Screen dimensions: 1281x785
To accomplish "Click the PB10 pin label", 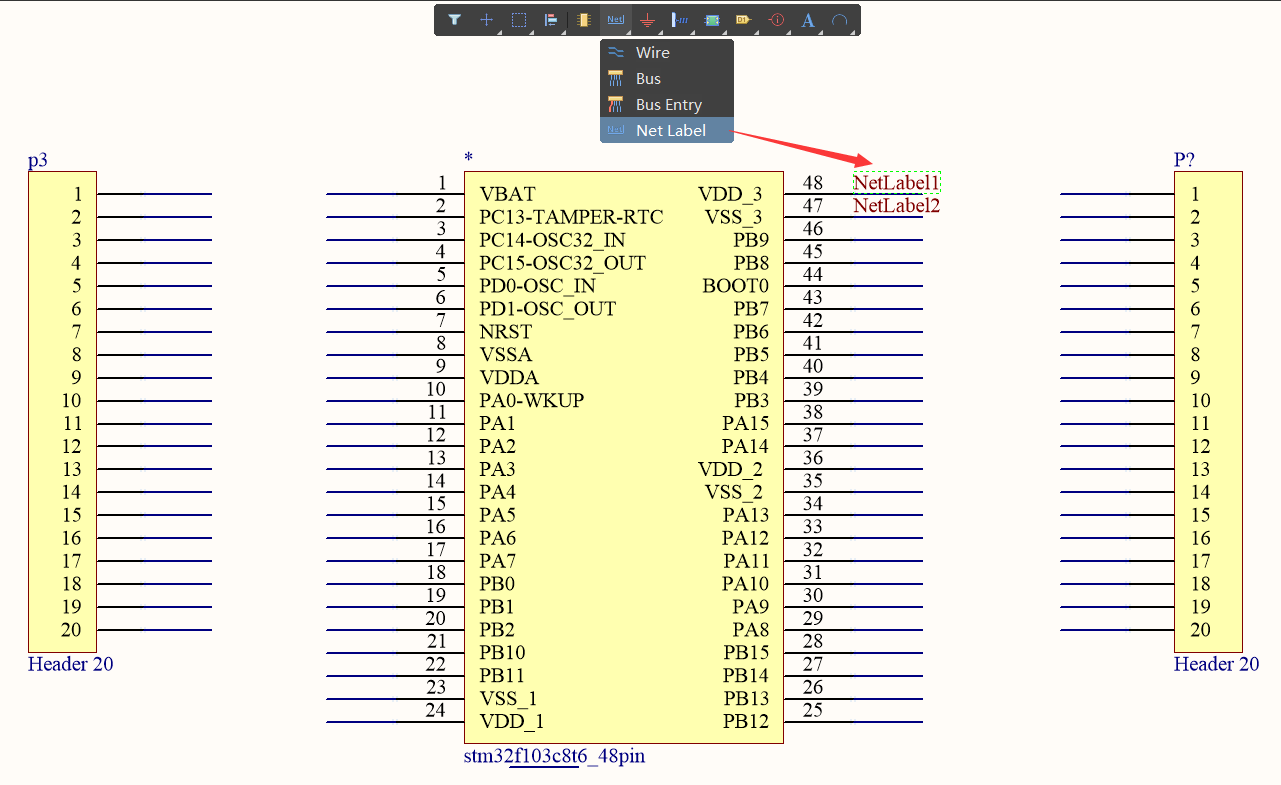I will point(503,653).
